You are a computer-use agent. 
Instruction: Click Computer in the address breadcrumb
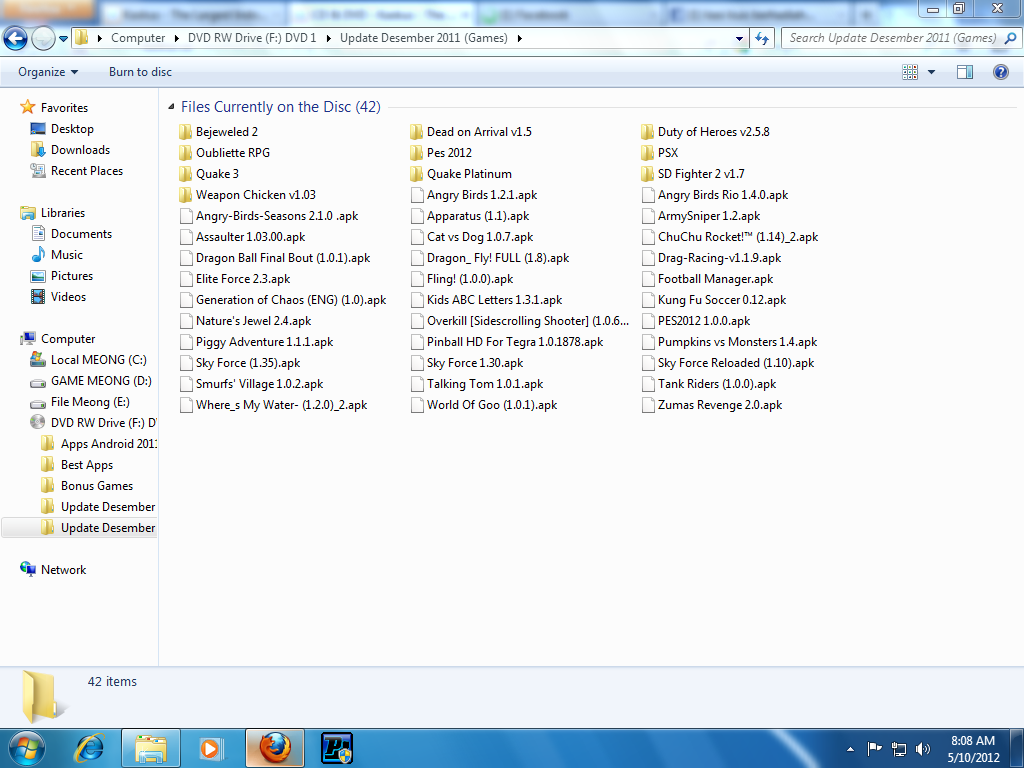click(x=138, y=38)
